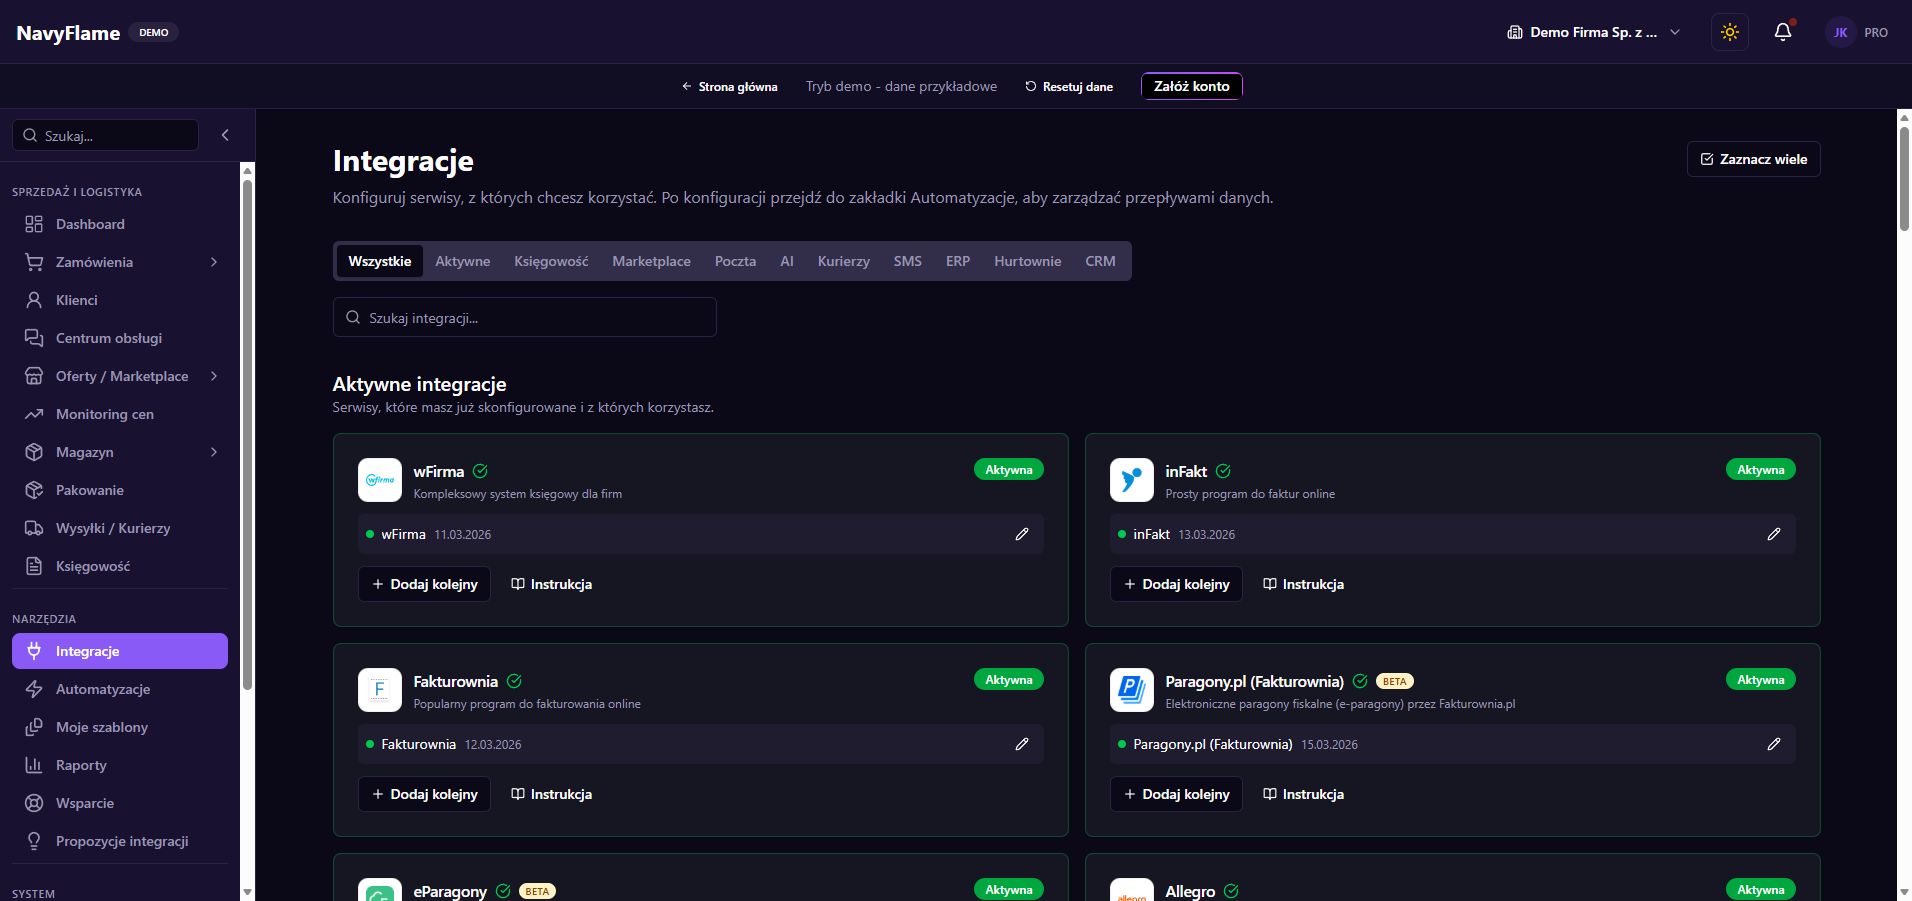Expand the Zamówienia submenu arrow

point(214,262)
